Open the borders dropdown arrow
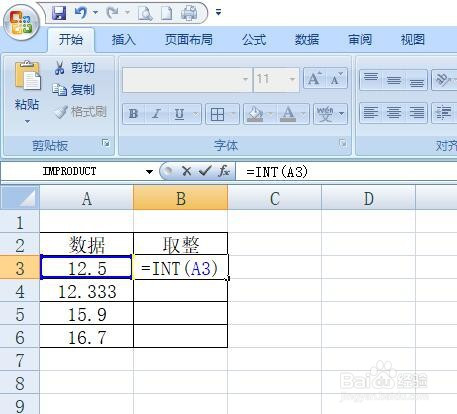The height and width of the screenshot is (414, 457). [x=233, y=114]
